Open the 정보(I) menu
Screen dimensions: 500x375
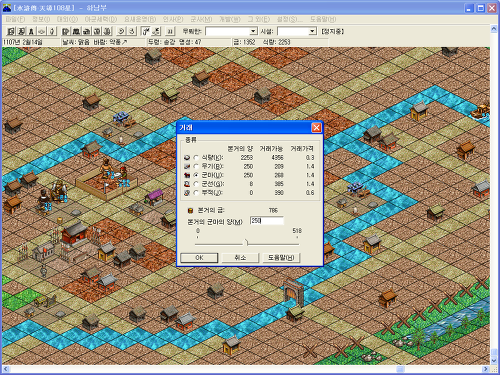41,19
